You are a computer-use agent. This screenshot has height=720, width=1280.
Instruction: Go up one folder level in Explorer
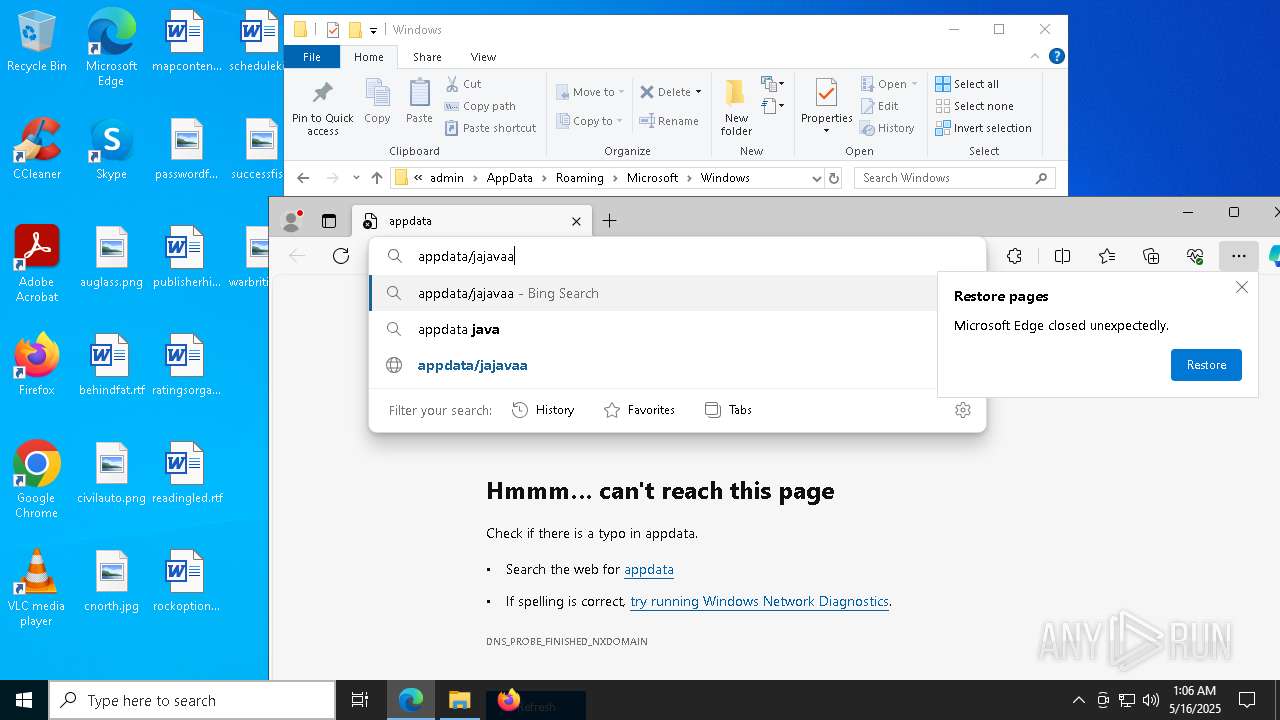click(376, 178)
